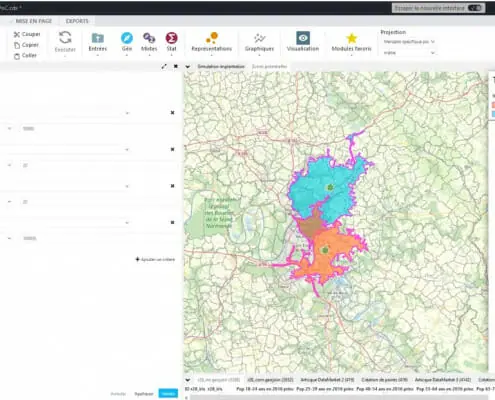Click the orange zone legend swatch
This screenshot has width=495, height=400.
(493, 105)
